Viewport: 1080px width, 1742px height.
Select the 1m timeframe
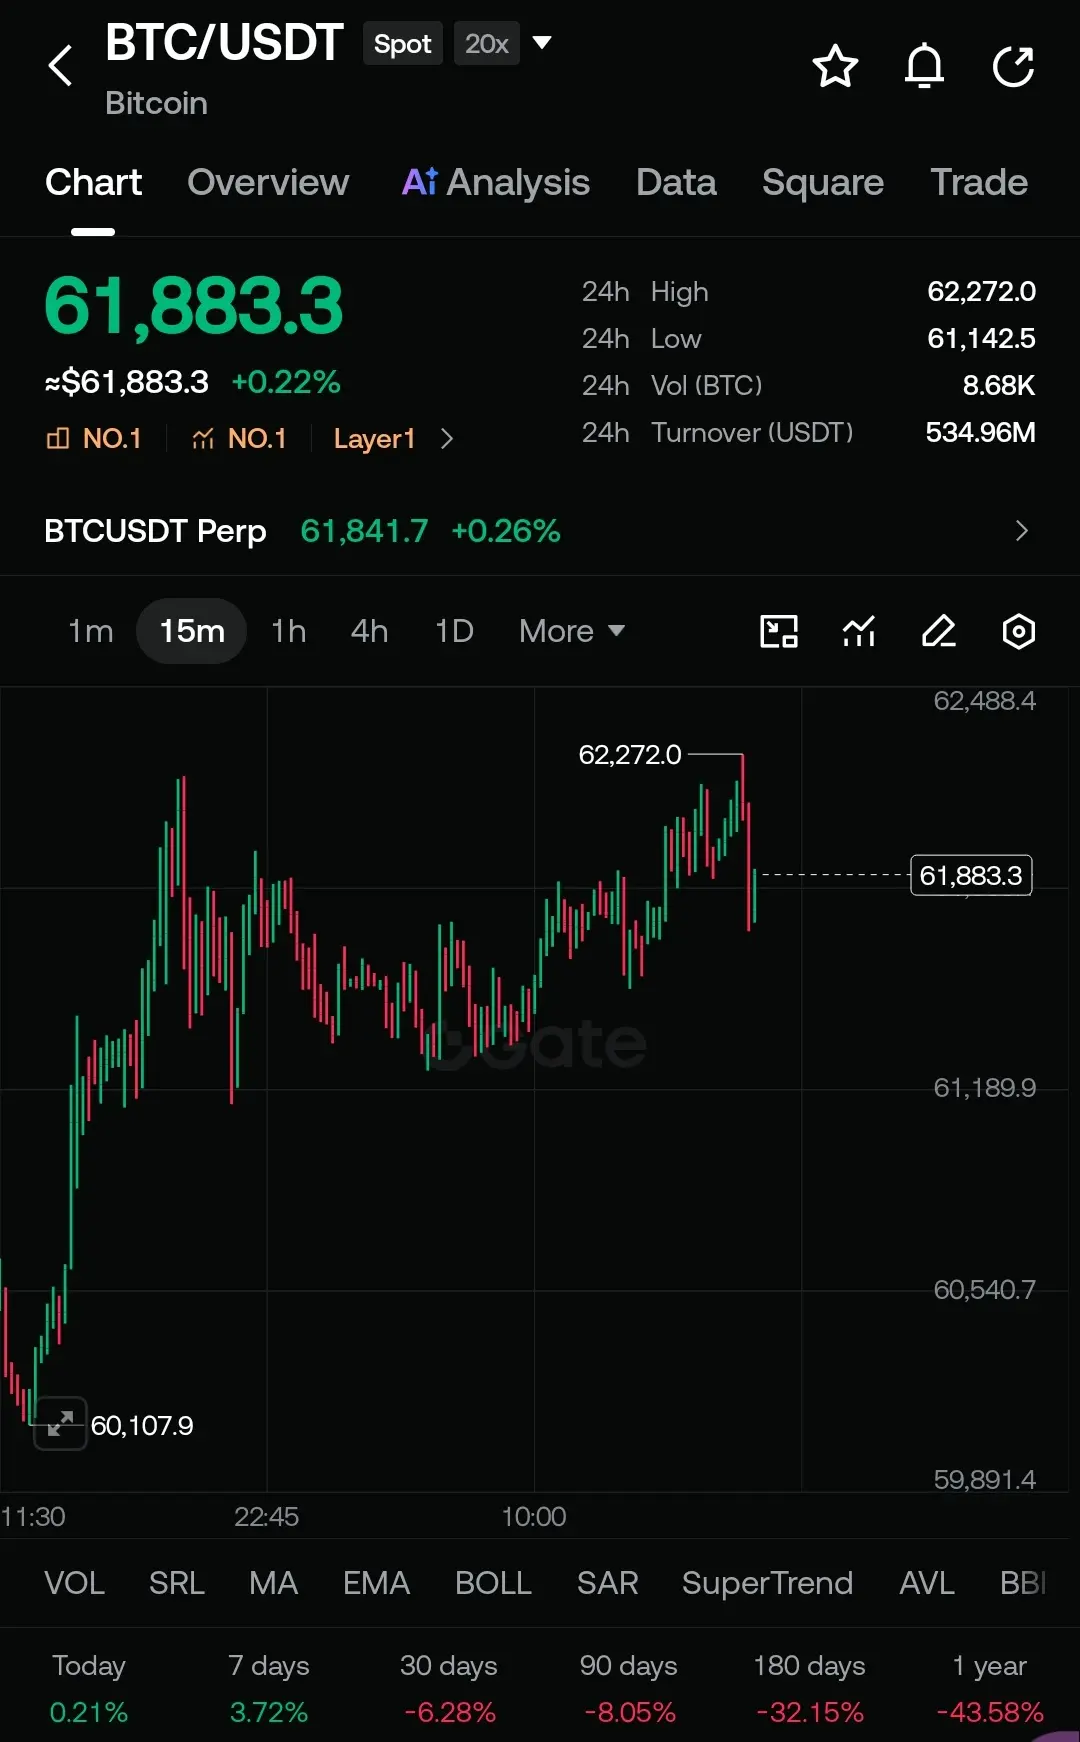[x=90, y=631]
